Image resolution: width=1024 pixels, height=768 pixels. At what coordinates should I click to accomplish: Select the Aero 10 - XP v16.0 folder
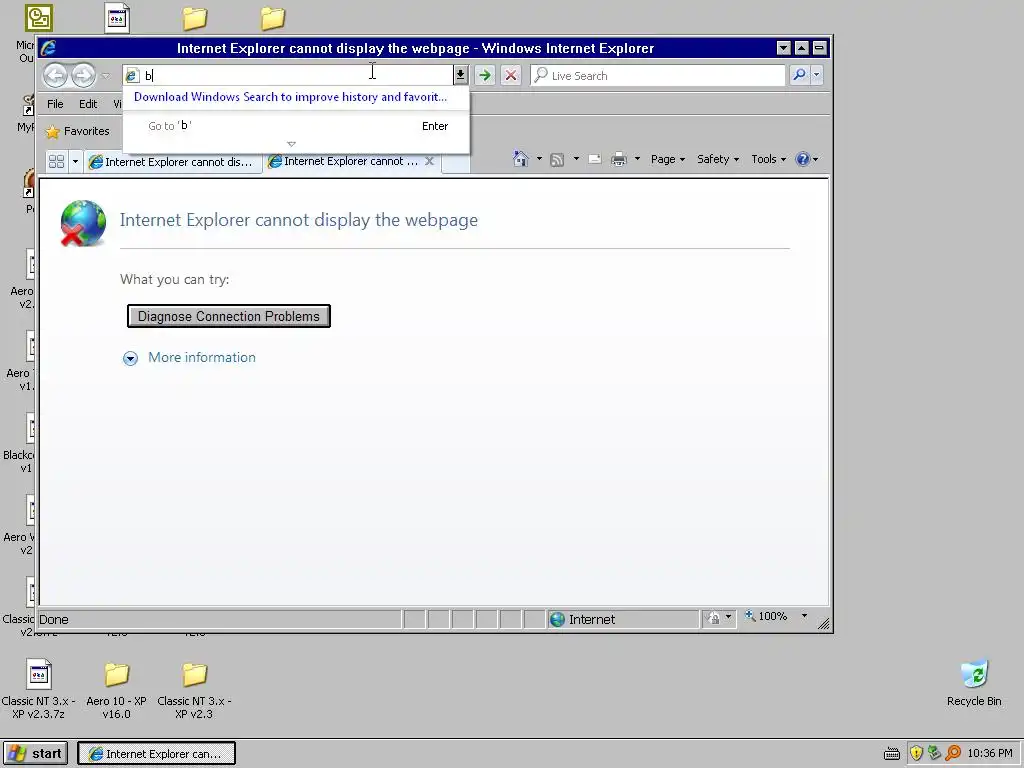[116, 690]
